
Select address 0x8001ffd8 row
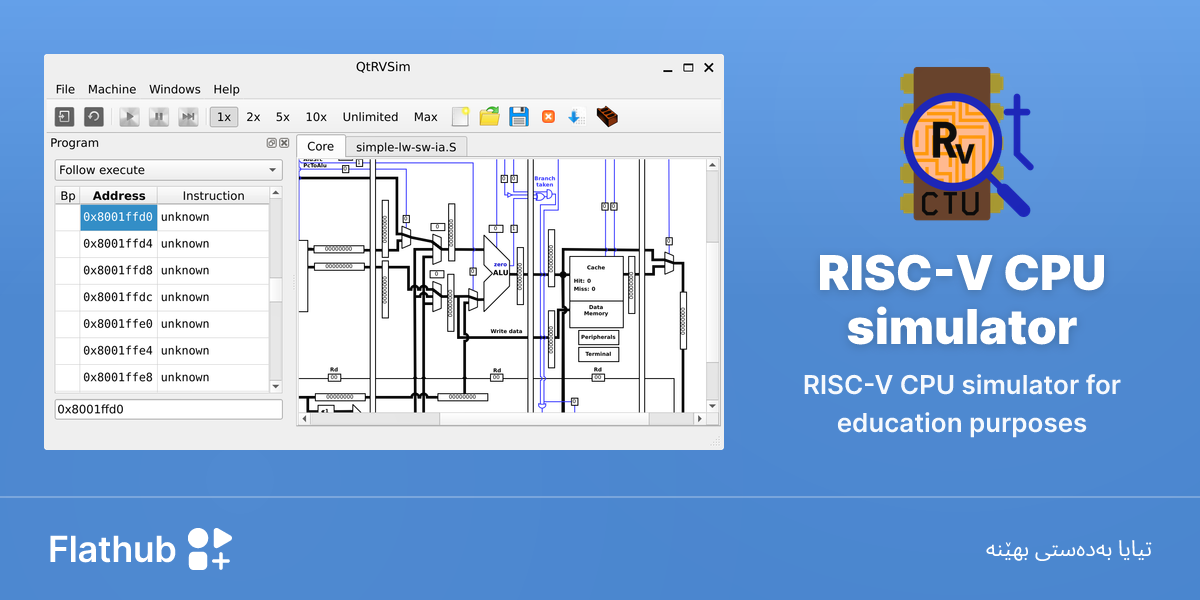[x=162, y=271]
